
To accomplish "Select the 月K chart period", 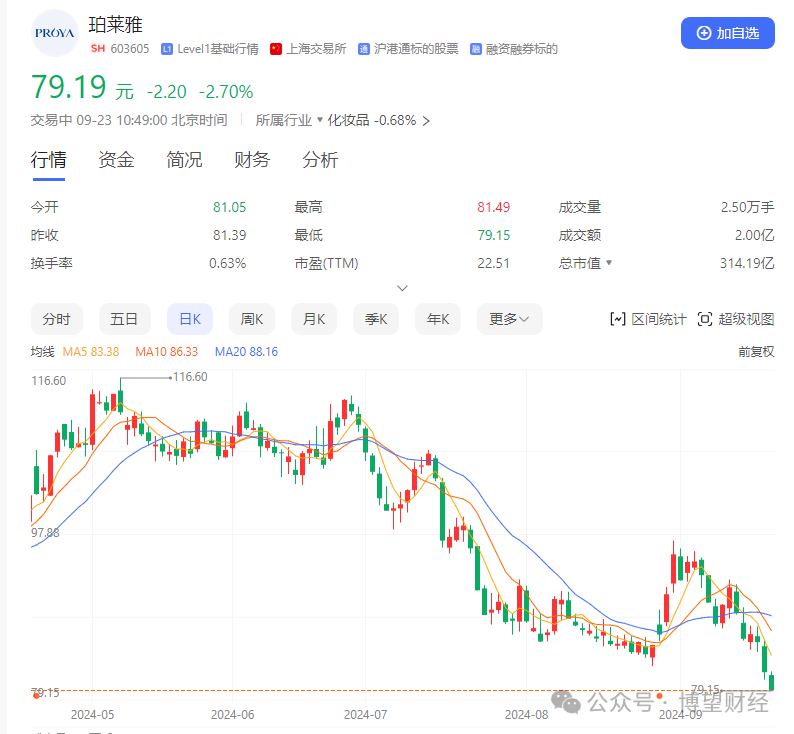I will click(314, 319).
